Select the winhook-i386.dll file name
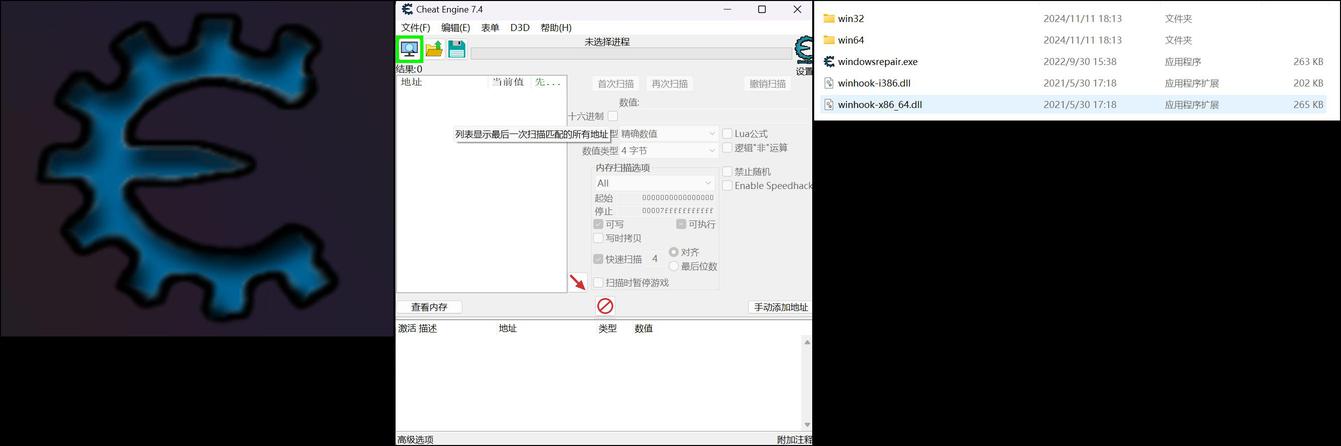Viewport: 1341px width, 446px height. click(874, 83)
